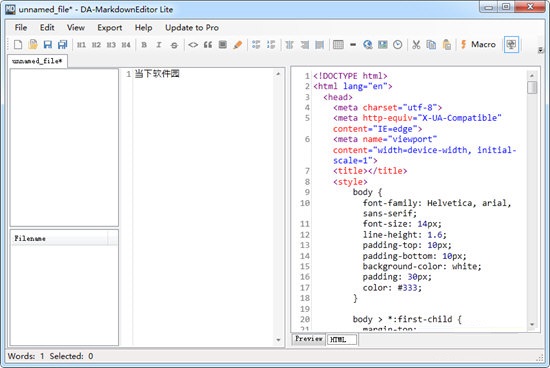The width and height of the screenshot is (550, 368).
Task: Click the <style> tag line
Action: [350, 182]
